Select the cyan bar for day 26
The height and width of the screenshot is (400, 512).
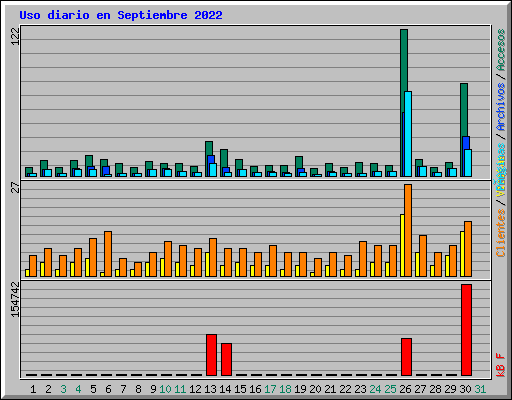[408, 134]
